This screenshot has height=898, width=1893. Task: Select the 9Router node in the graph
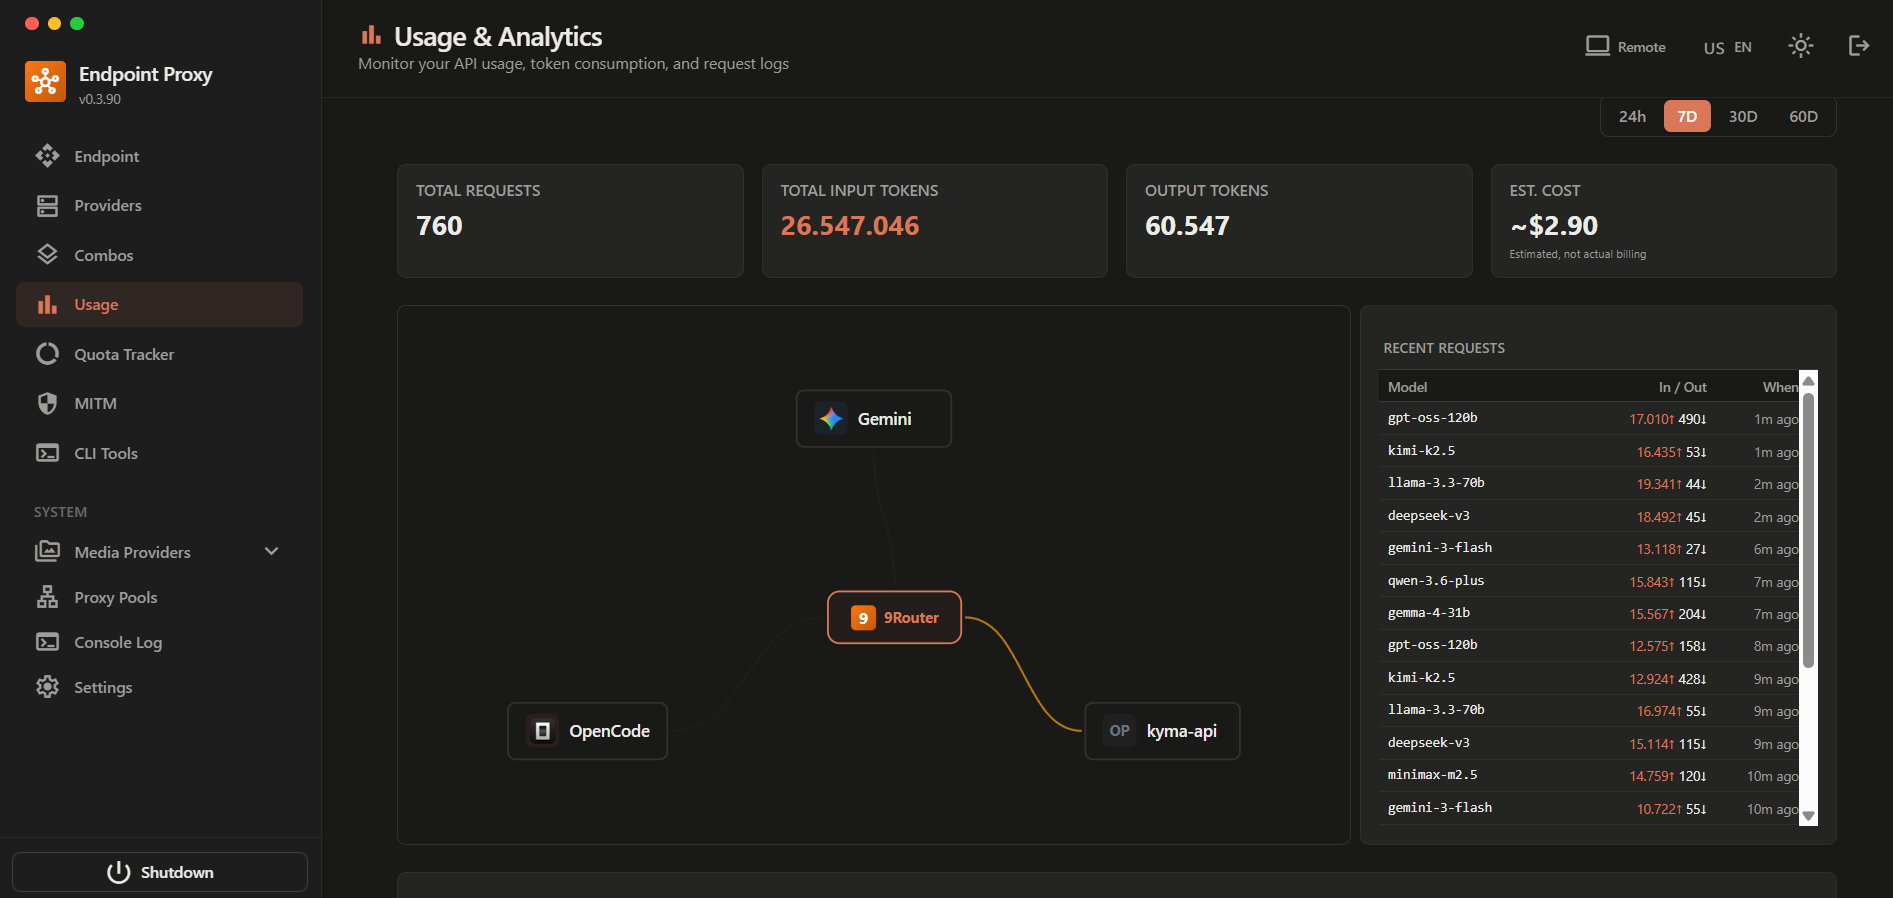894,618
